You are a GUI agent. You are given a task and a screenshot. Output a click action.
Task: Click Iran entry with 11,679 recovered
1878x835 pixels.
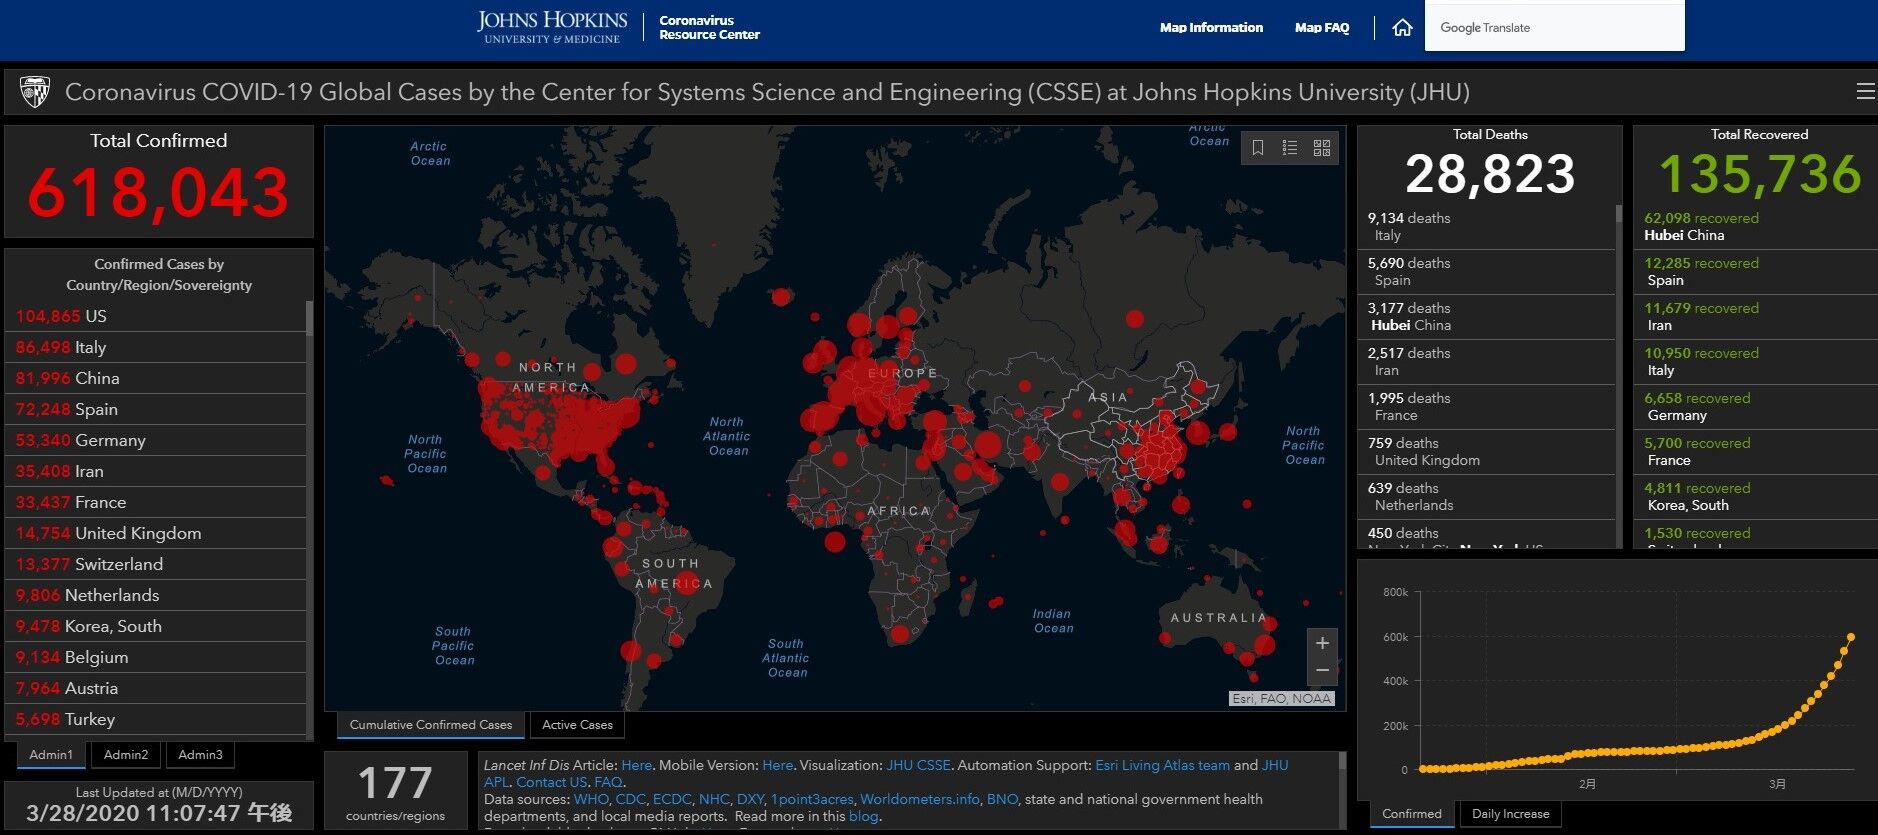pos(1757,317)
